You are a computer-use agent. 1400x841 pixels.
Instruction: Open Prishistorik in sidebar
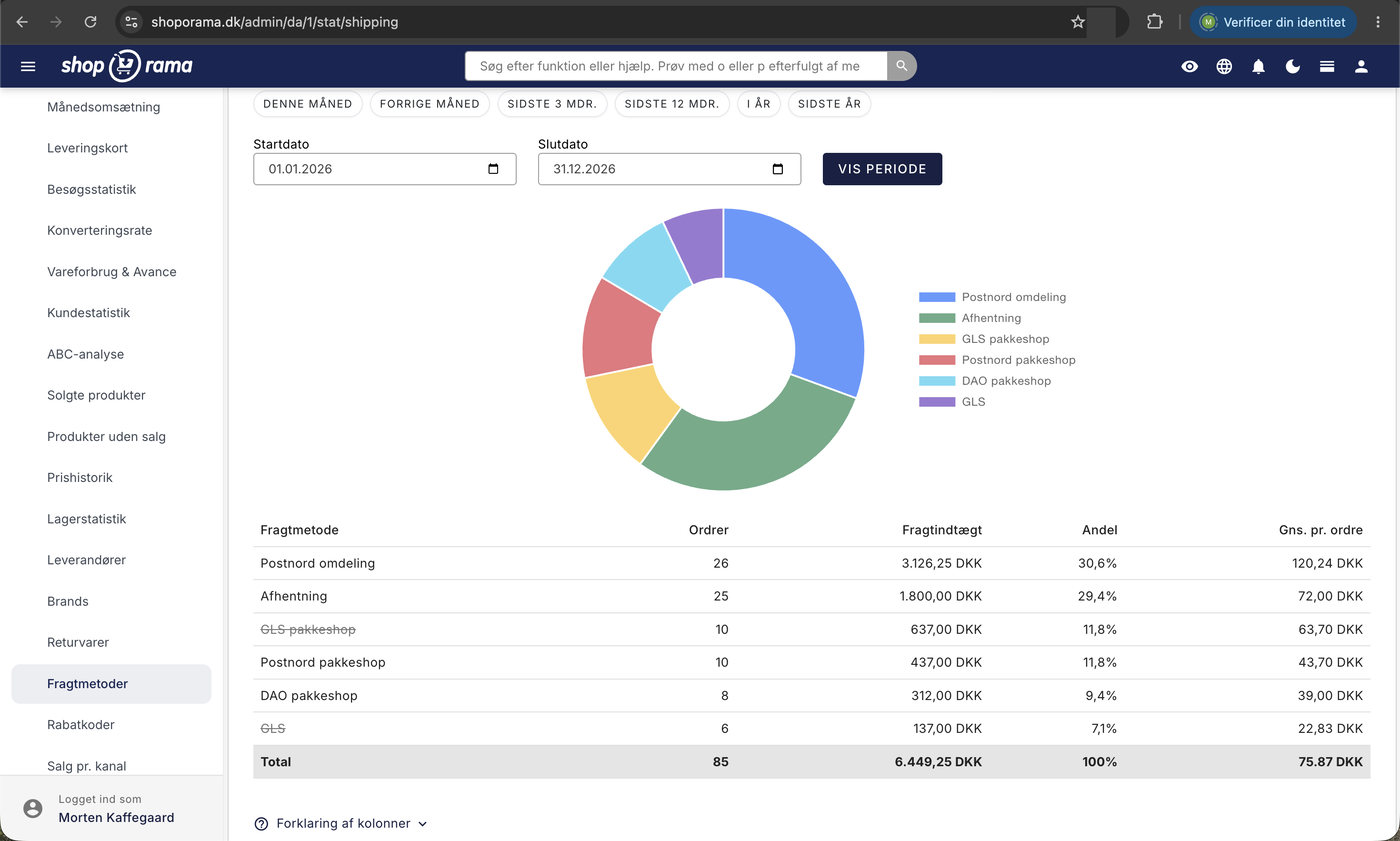pos(80,478)
